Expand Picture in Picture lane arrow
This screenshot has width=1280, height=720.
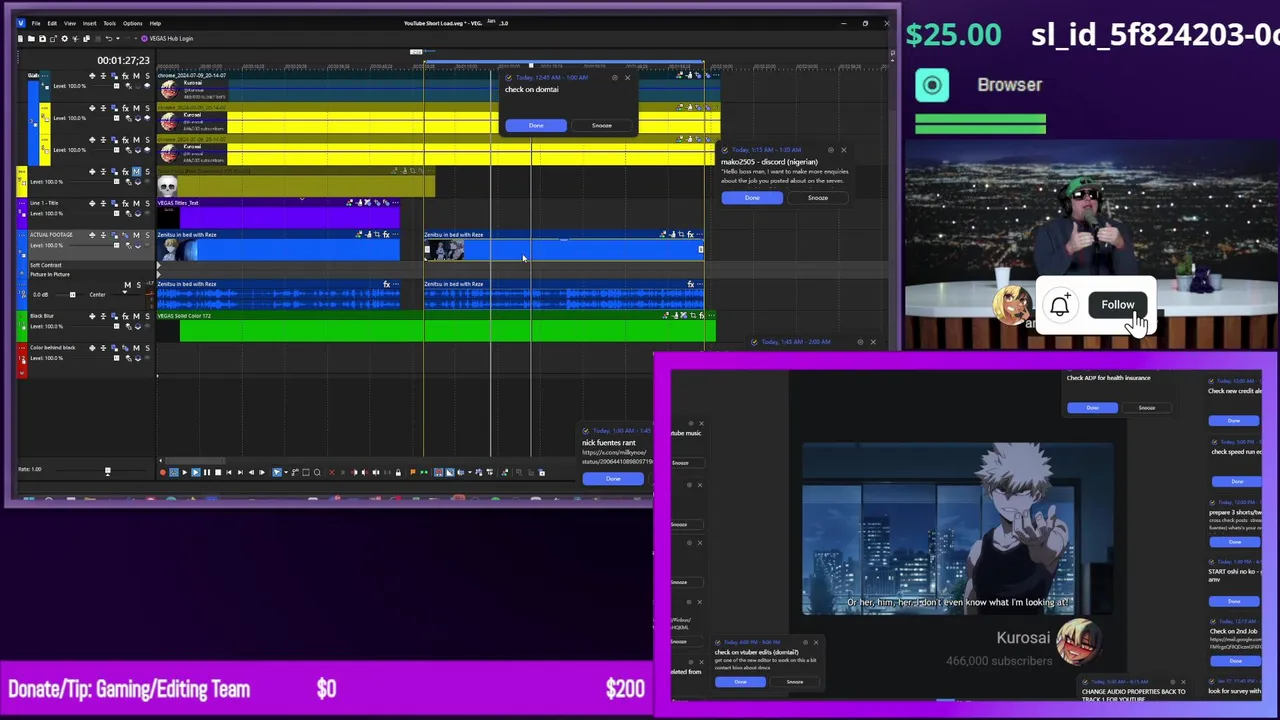tap(157, 274)
